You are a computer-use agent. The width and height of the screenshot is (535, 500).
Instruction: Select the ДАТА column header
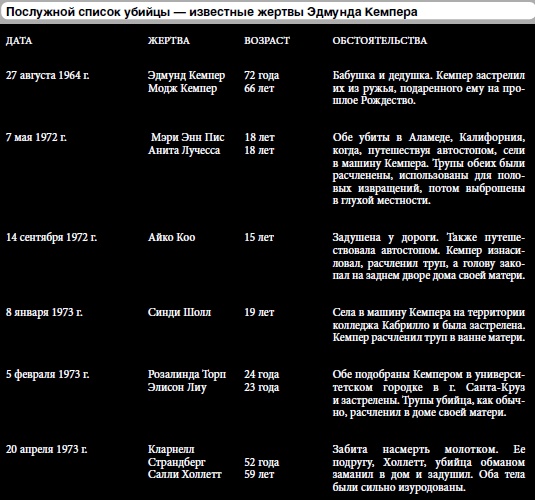pos(19,41)
